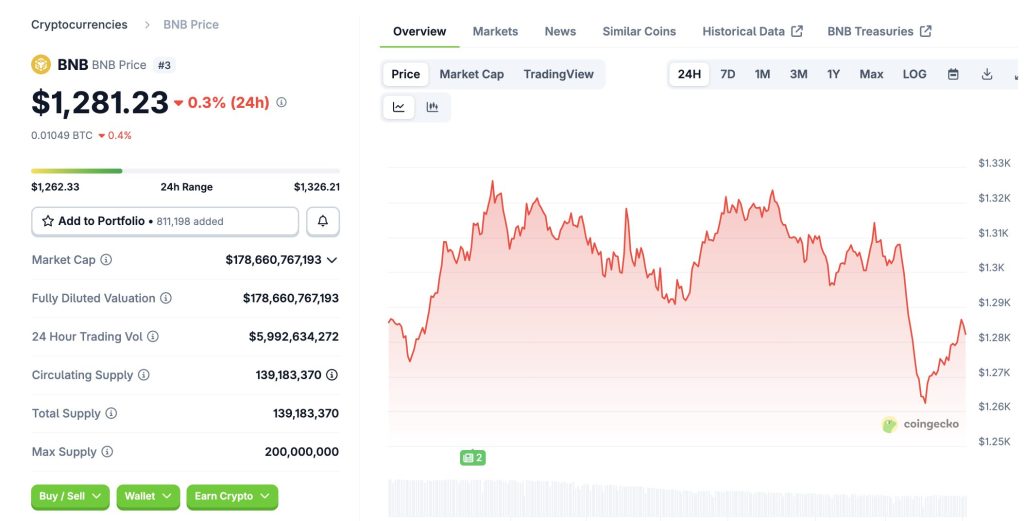Click the info icon beside Market Cap
The image size is (1024, 521).
pyautogui.click(x=106, y=260)
